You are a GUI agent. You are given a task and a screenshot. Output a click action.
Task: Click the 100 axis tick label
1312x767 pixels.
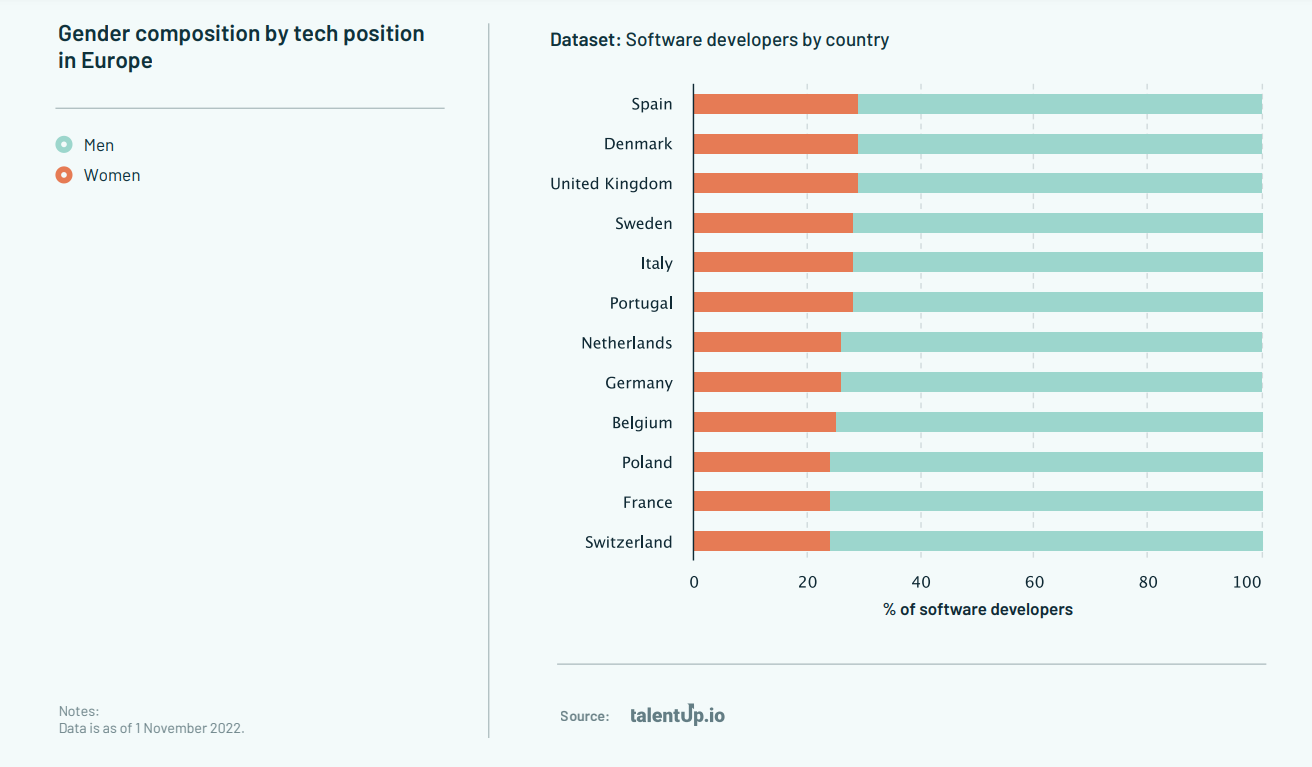1248,582
